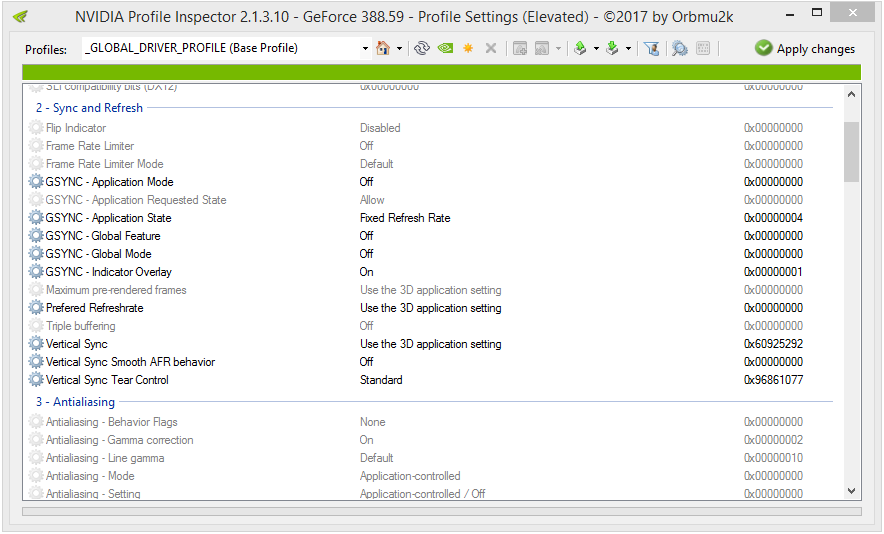This screenshot has height=534, width=884.
Task: Click gear icon of GSYNC - Global Mode
Action: tap(36, 254)
